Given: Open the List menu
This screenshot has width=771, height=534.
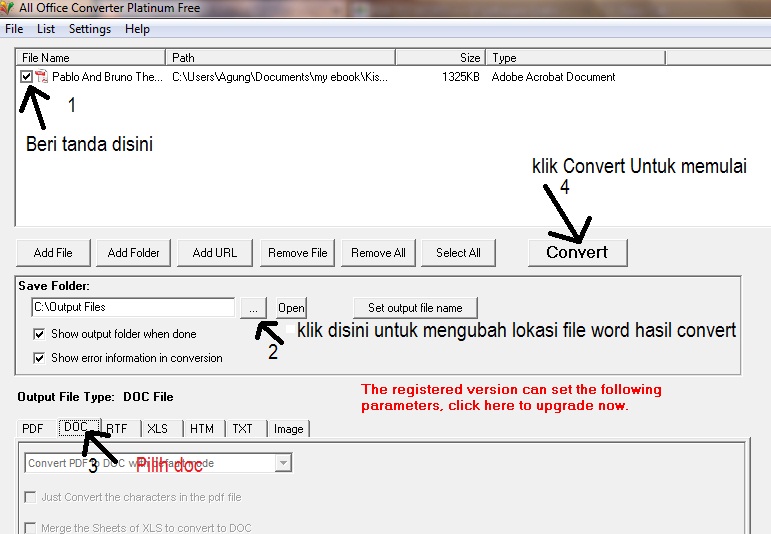Looking at the screenshot, I should (46, 29).
